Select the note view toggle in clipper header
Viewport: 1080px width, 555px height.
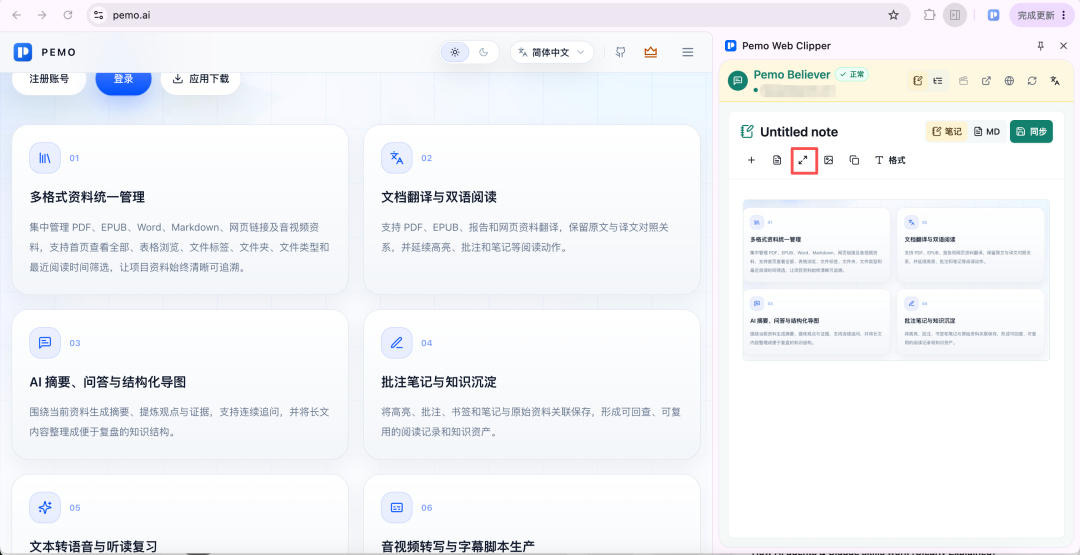917,81
